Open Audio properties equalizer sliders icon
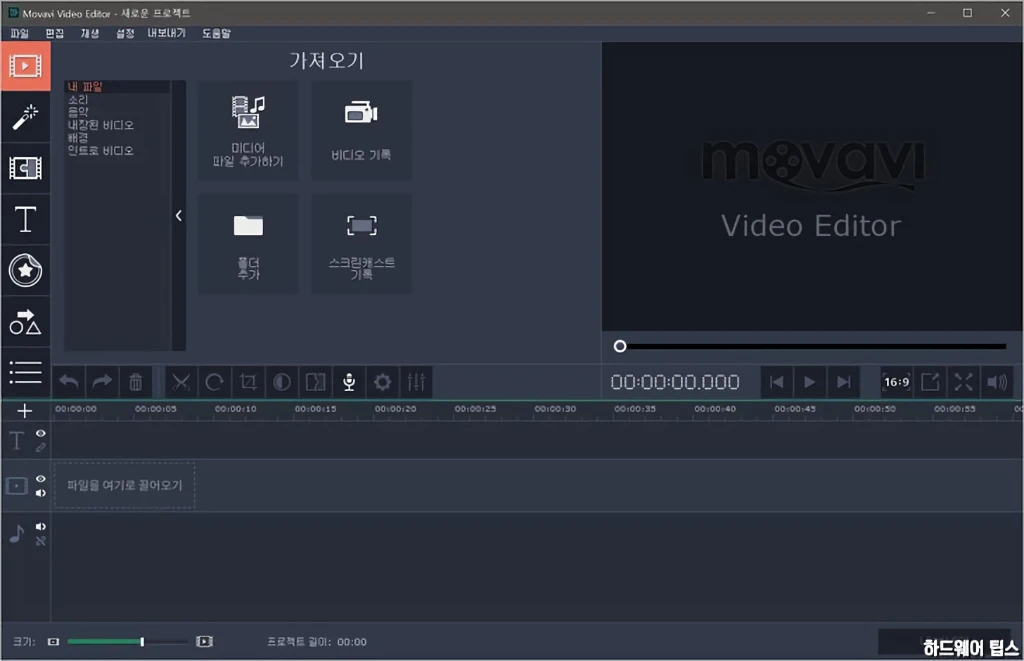Image resolution: width=1024 pixels, height=661 pixels. (x=416, y=382)
